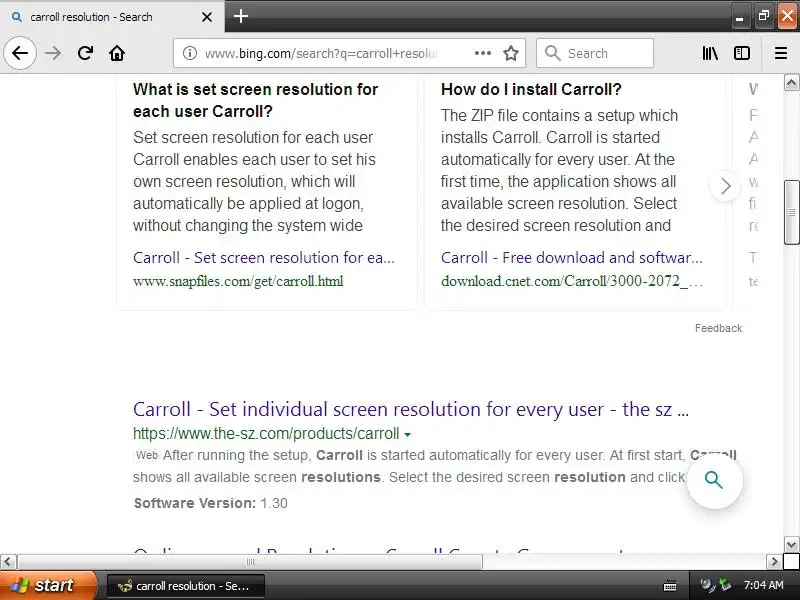Viewport: 800px width, 600px height.
Task: Go back to the previous page
Action: [x=20, y=53]
